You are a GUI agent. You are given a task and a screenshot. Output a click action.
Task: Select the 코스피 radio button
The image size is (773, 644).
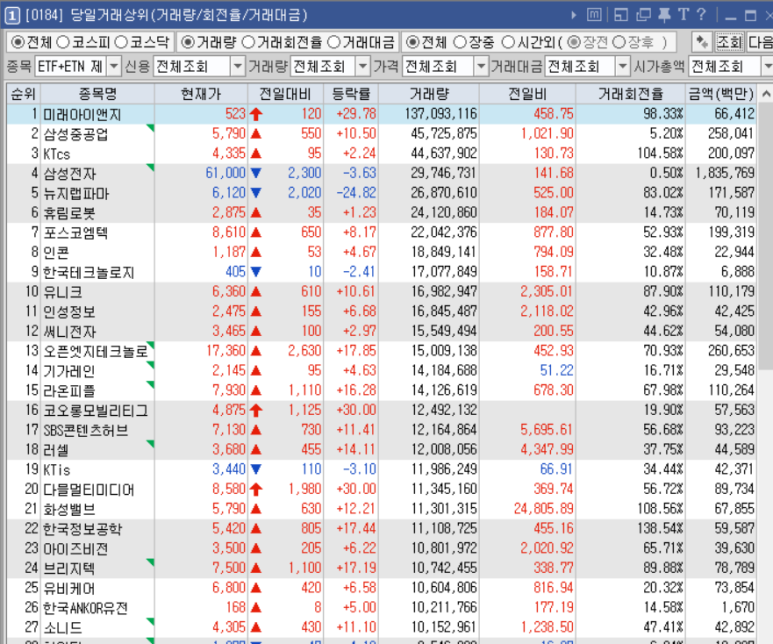tap(63, 42)
